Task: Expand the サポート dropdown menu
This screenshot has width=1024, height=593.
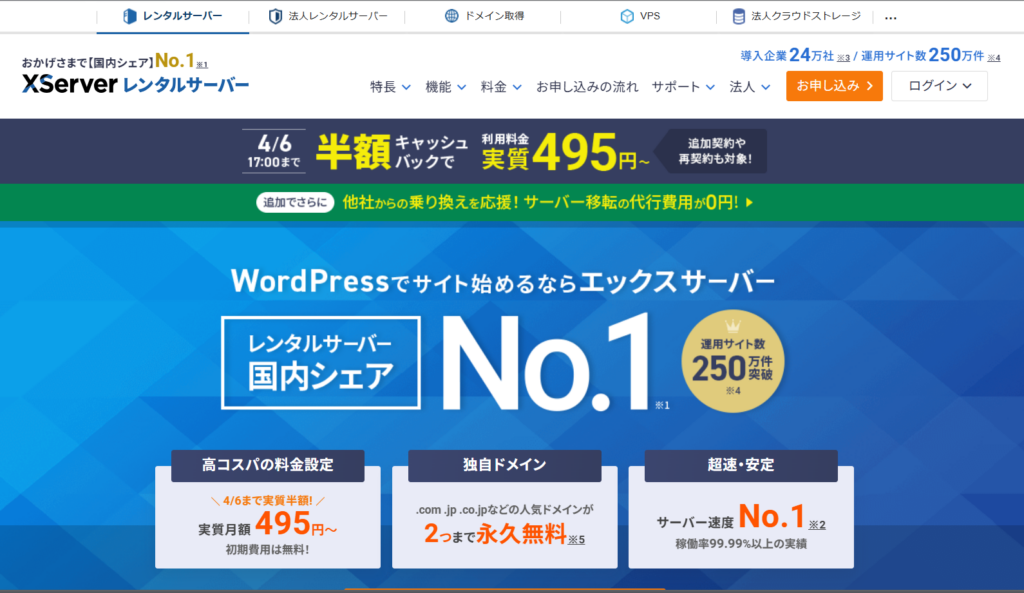Action: 683,87
